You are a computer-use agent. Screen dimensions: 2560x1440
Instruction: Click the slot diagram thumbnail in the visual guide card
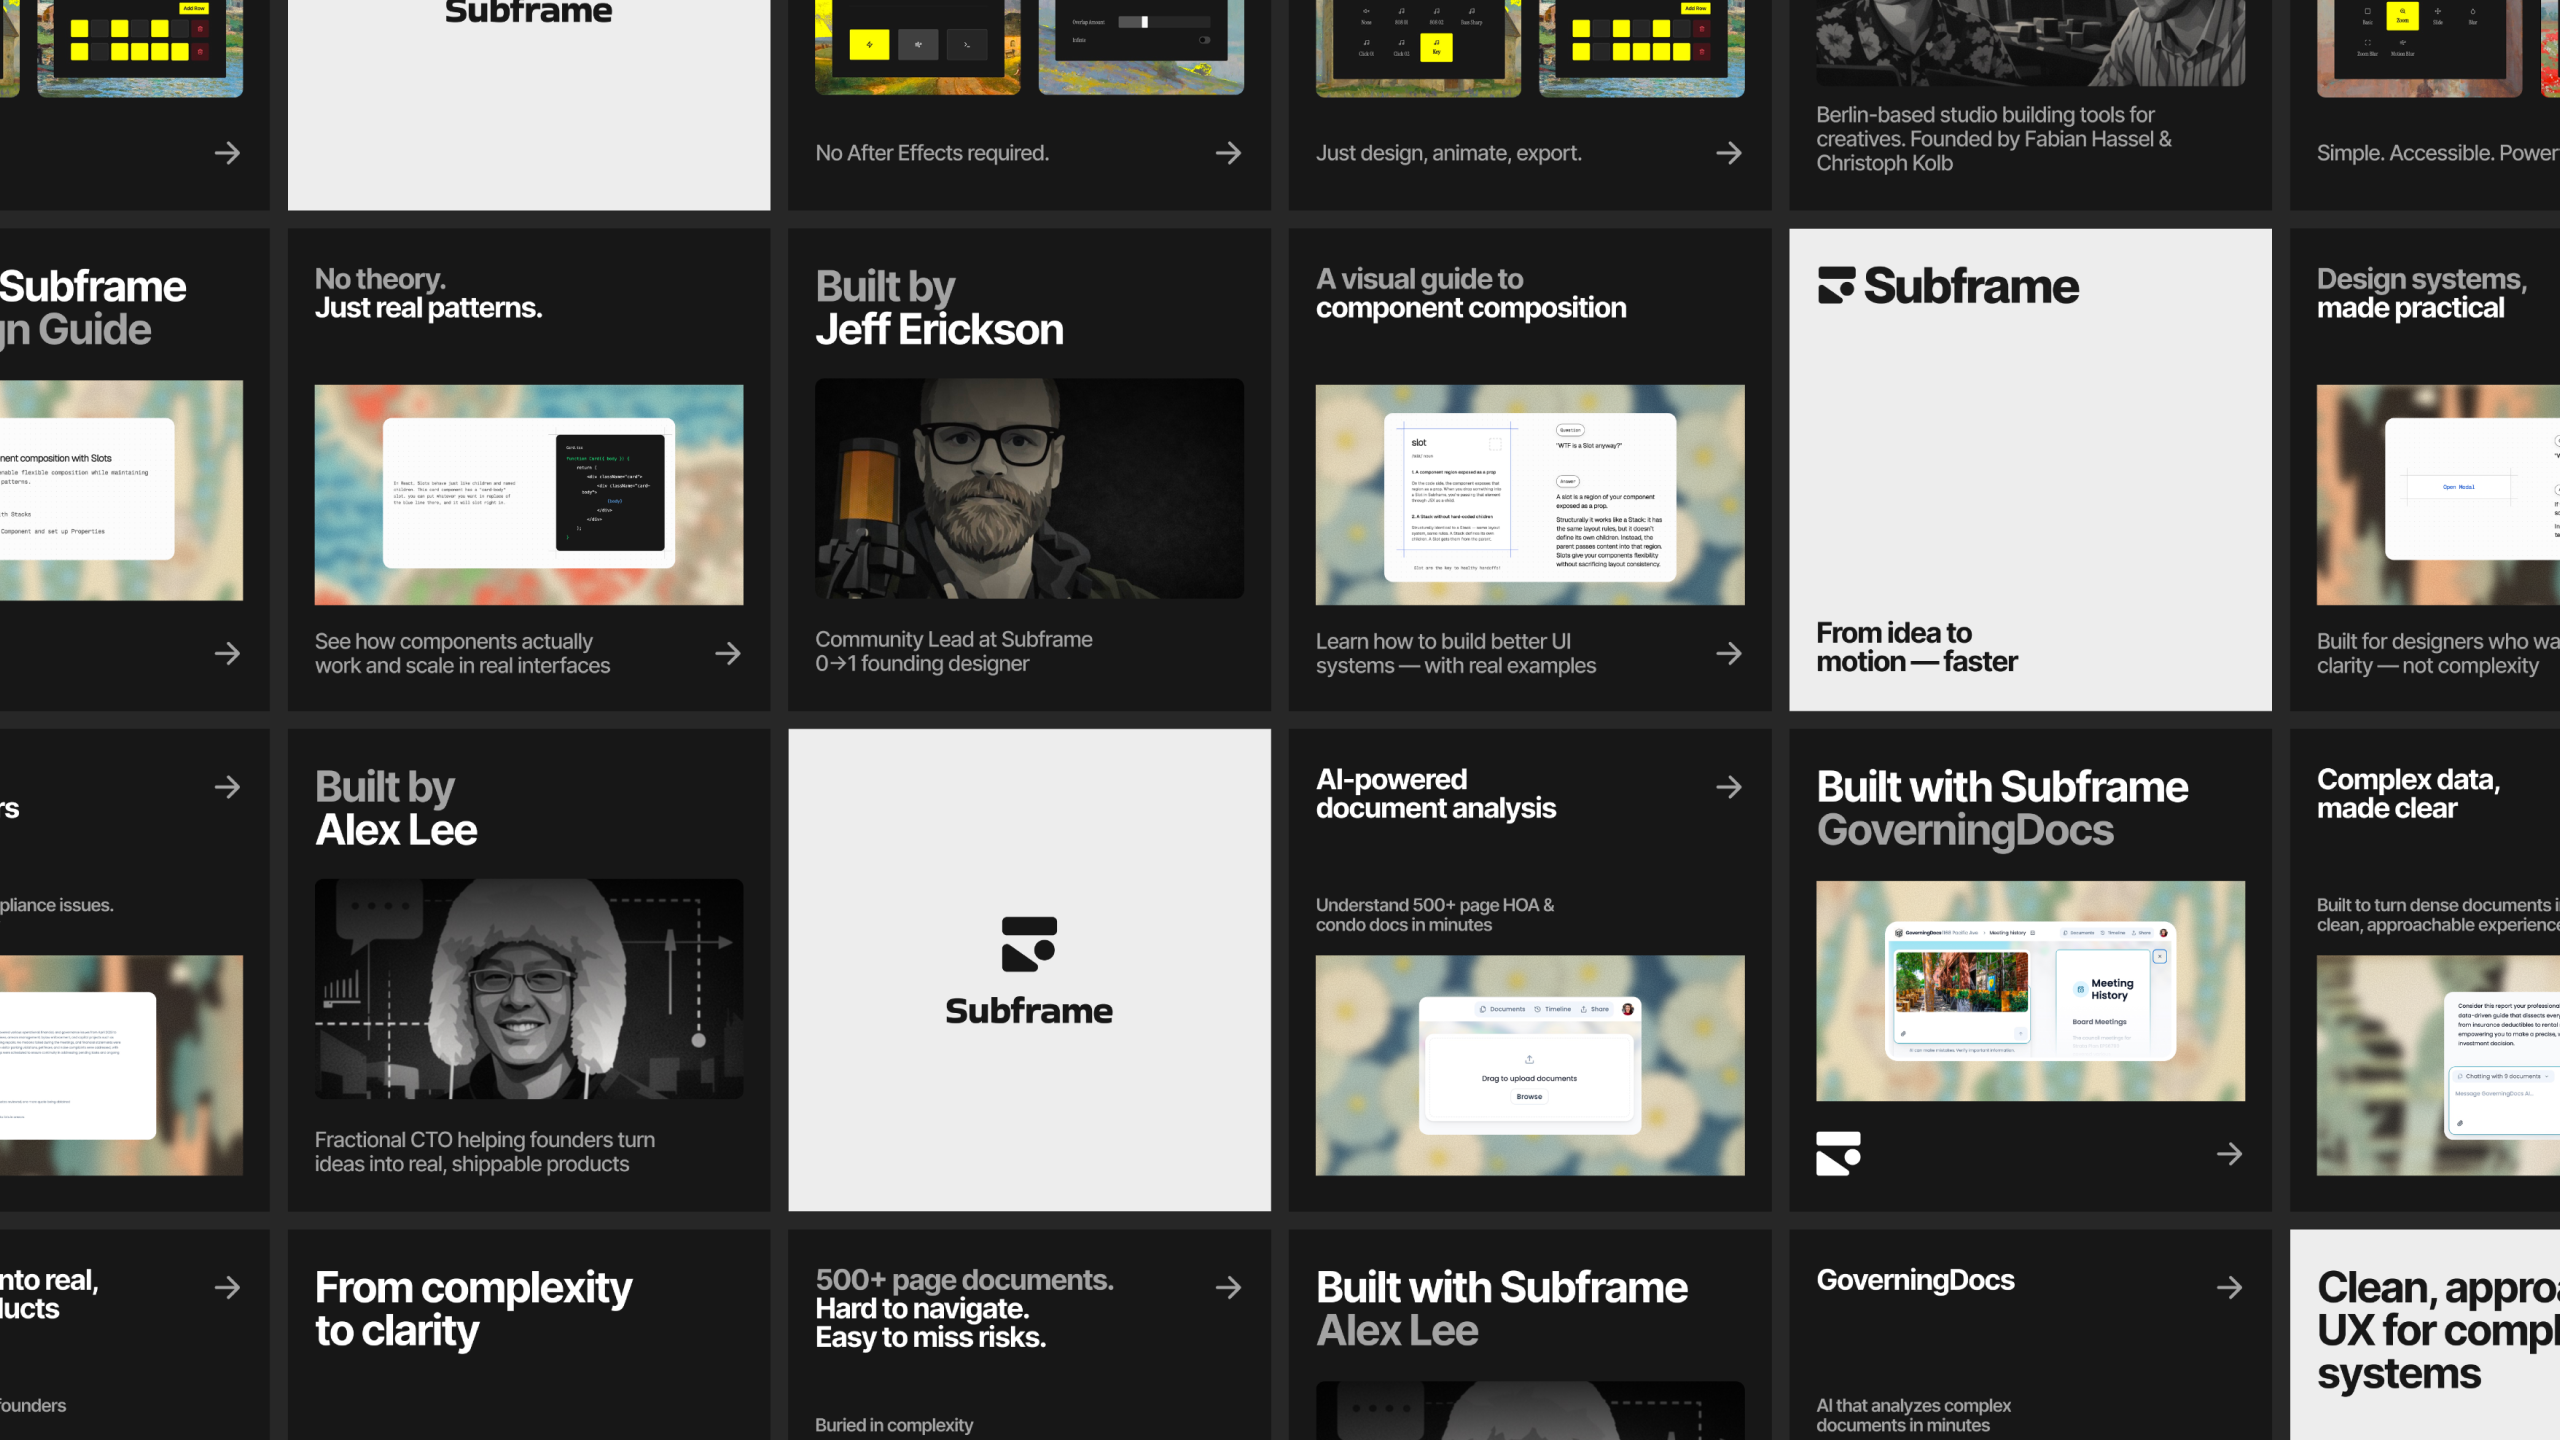click(x=1530, y=494)
